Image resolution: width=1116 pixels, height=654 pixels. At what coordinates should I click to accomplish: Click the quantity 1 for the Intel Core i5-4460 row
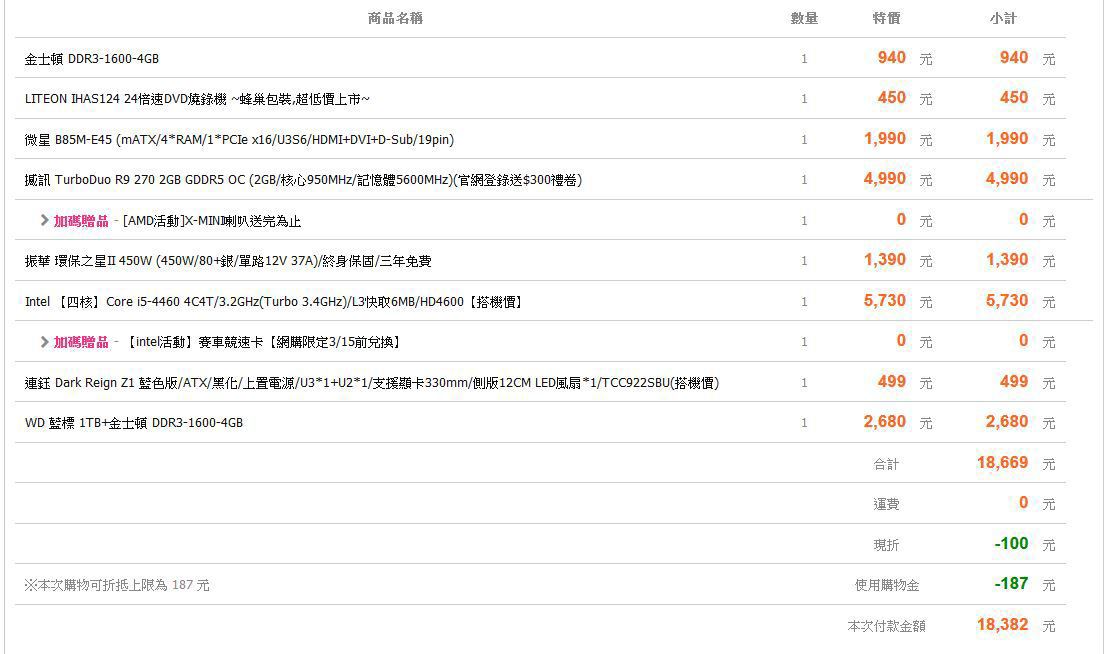tap(804, 302)
